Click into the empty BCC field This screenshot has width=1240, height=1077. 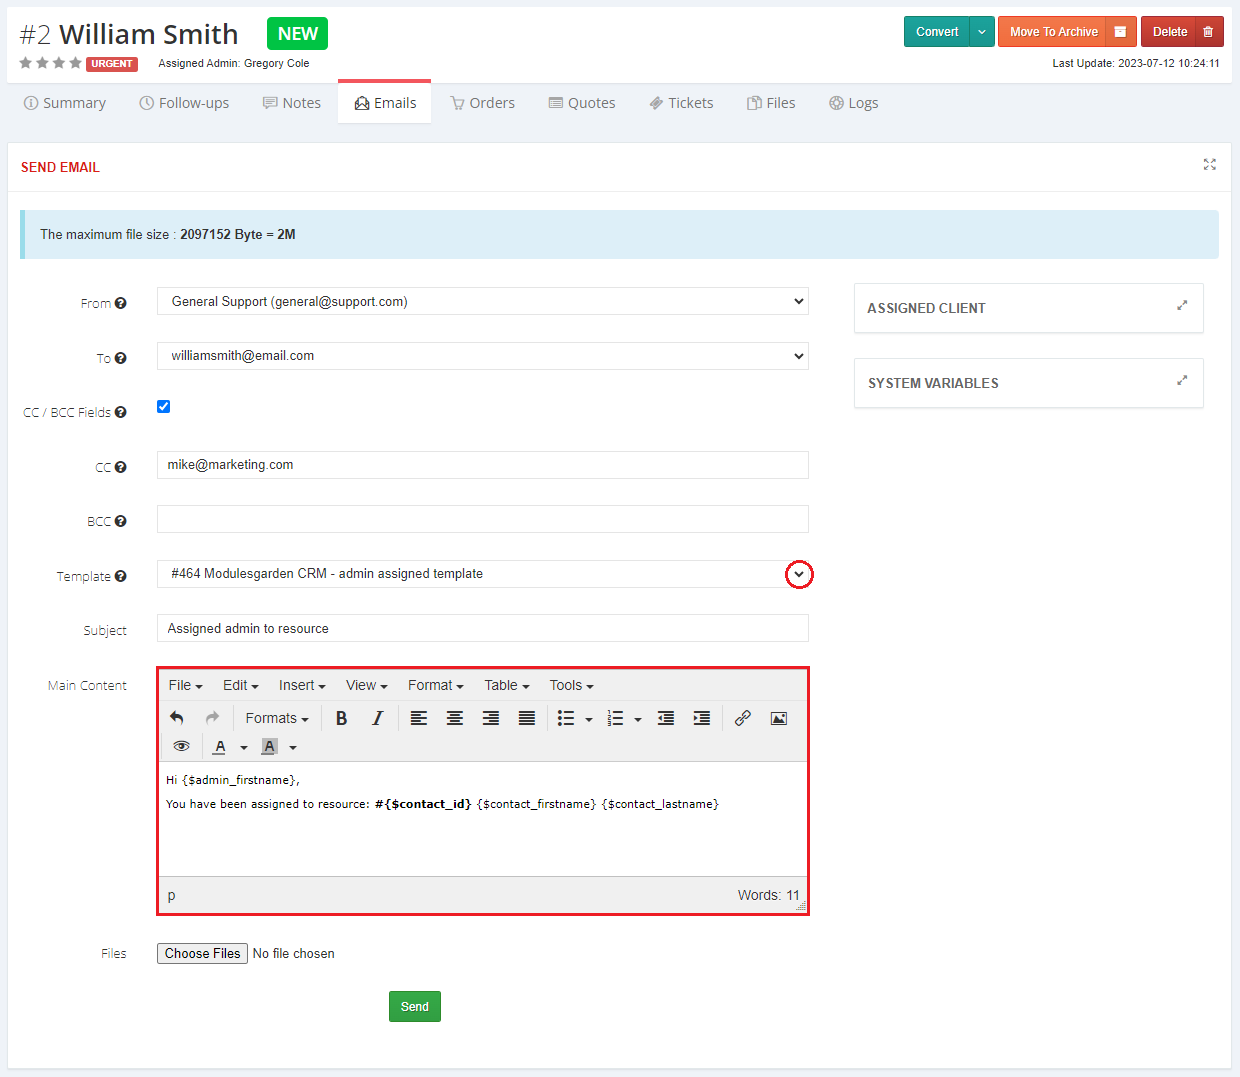click(x=483, y=519)
